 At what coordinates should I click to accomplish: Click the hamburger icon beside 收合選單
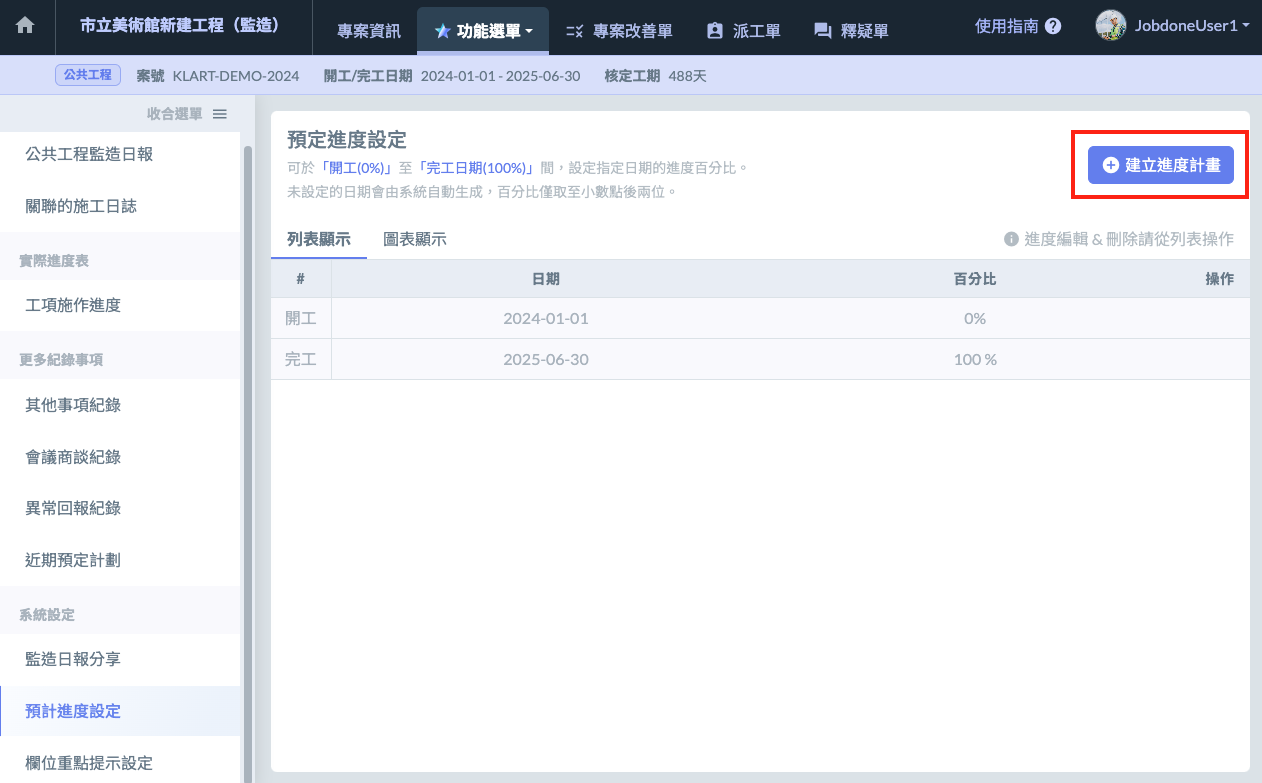[220, 114]
